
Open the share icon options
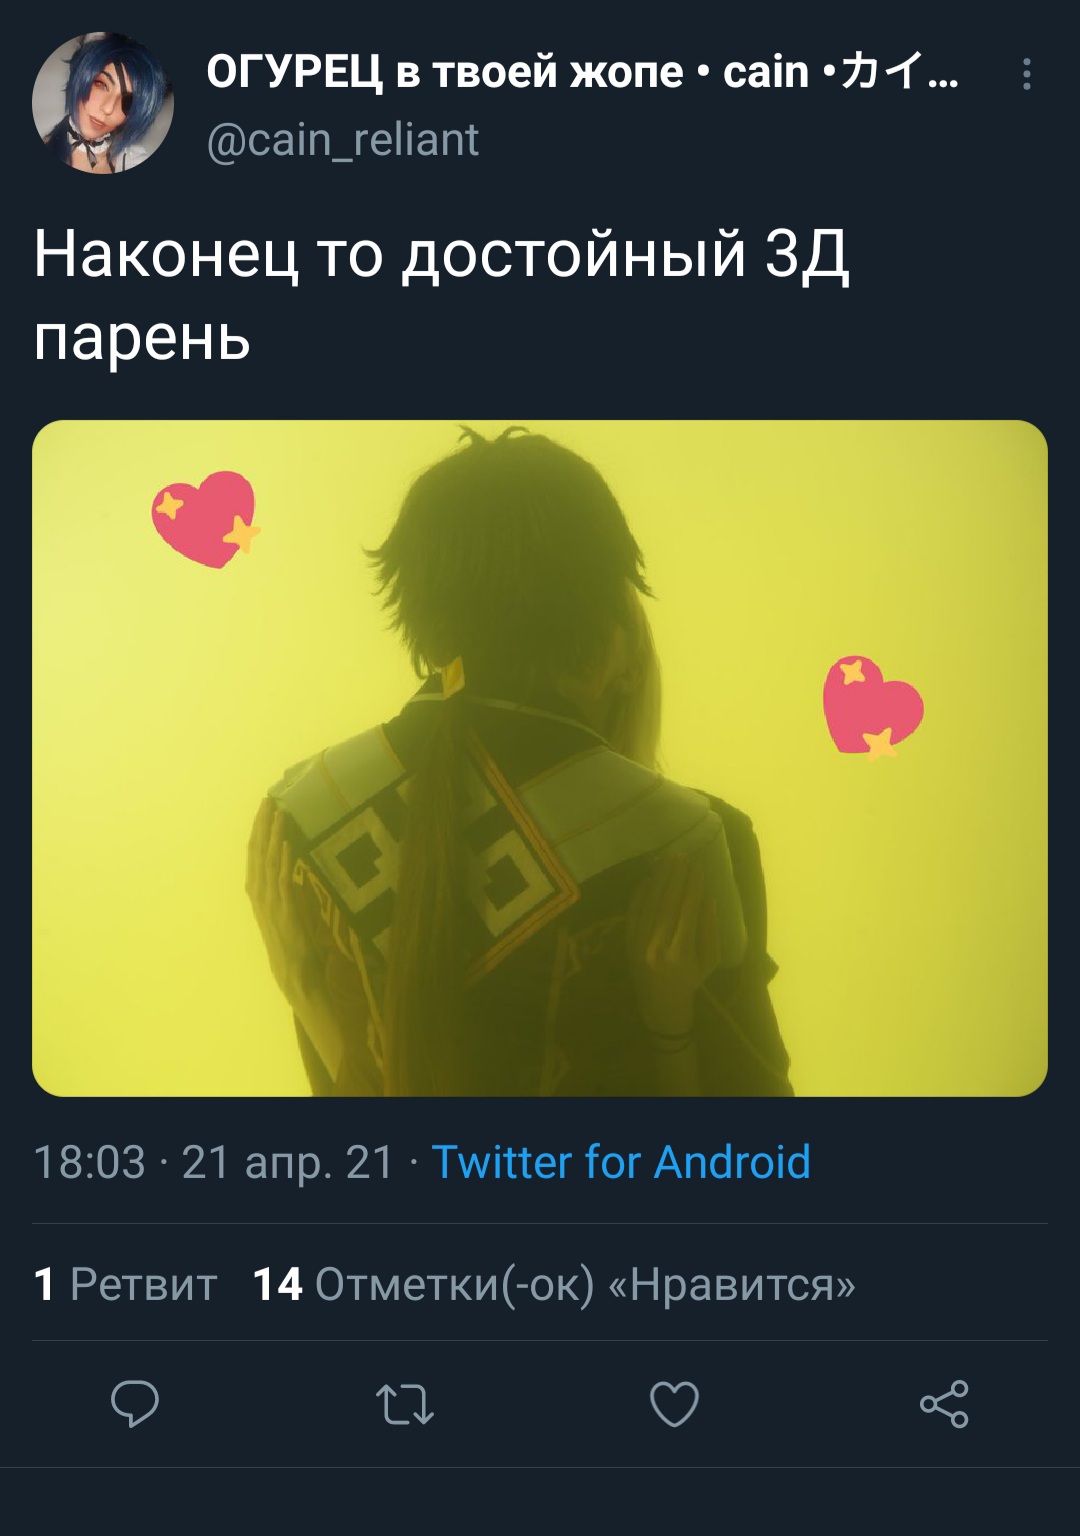point(944,1403)
